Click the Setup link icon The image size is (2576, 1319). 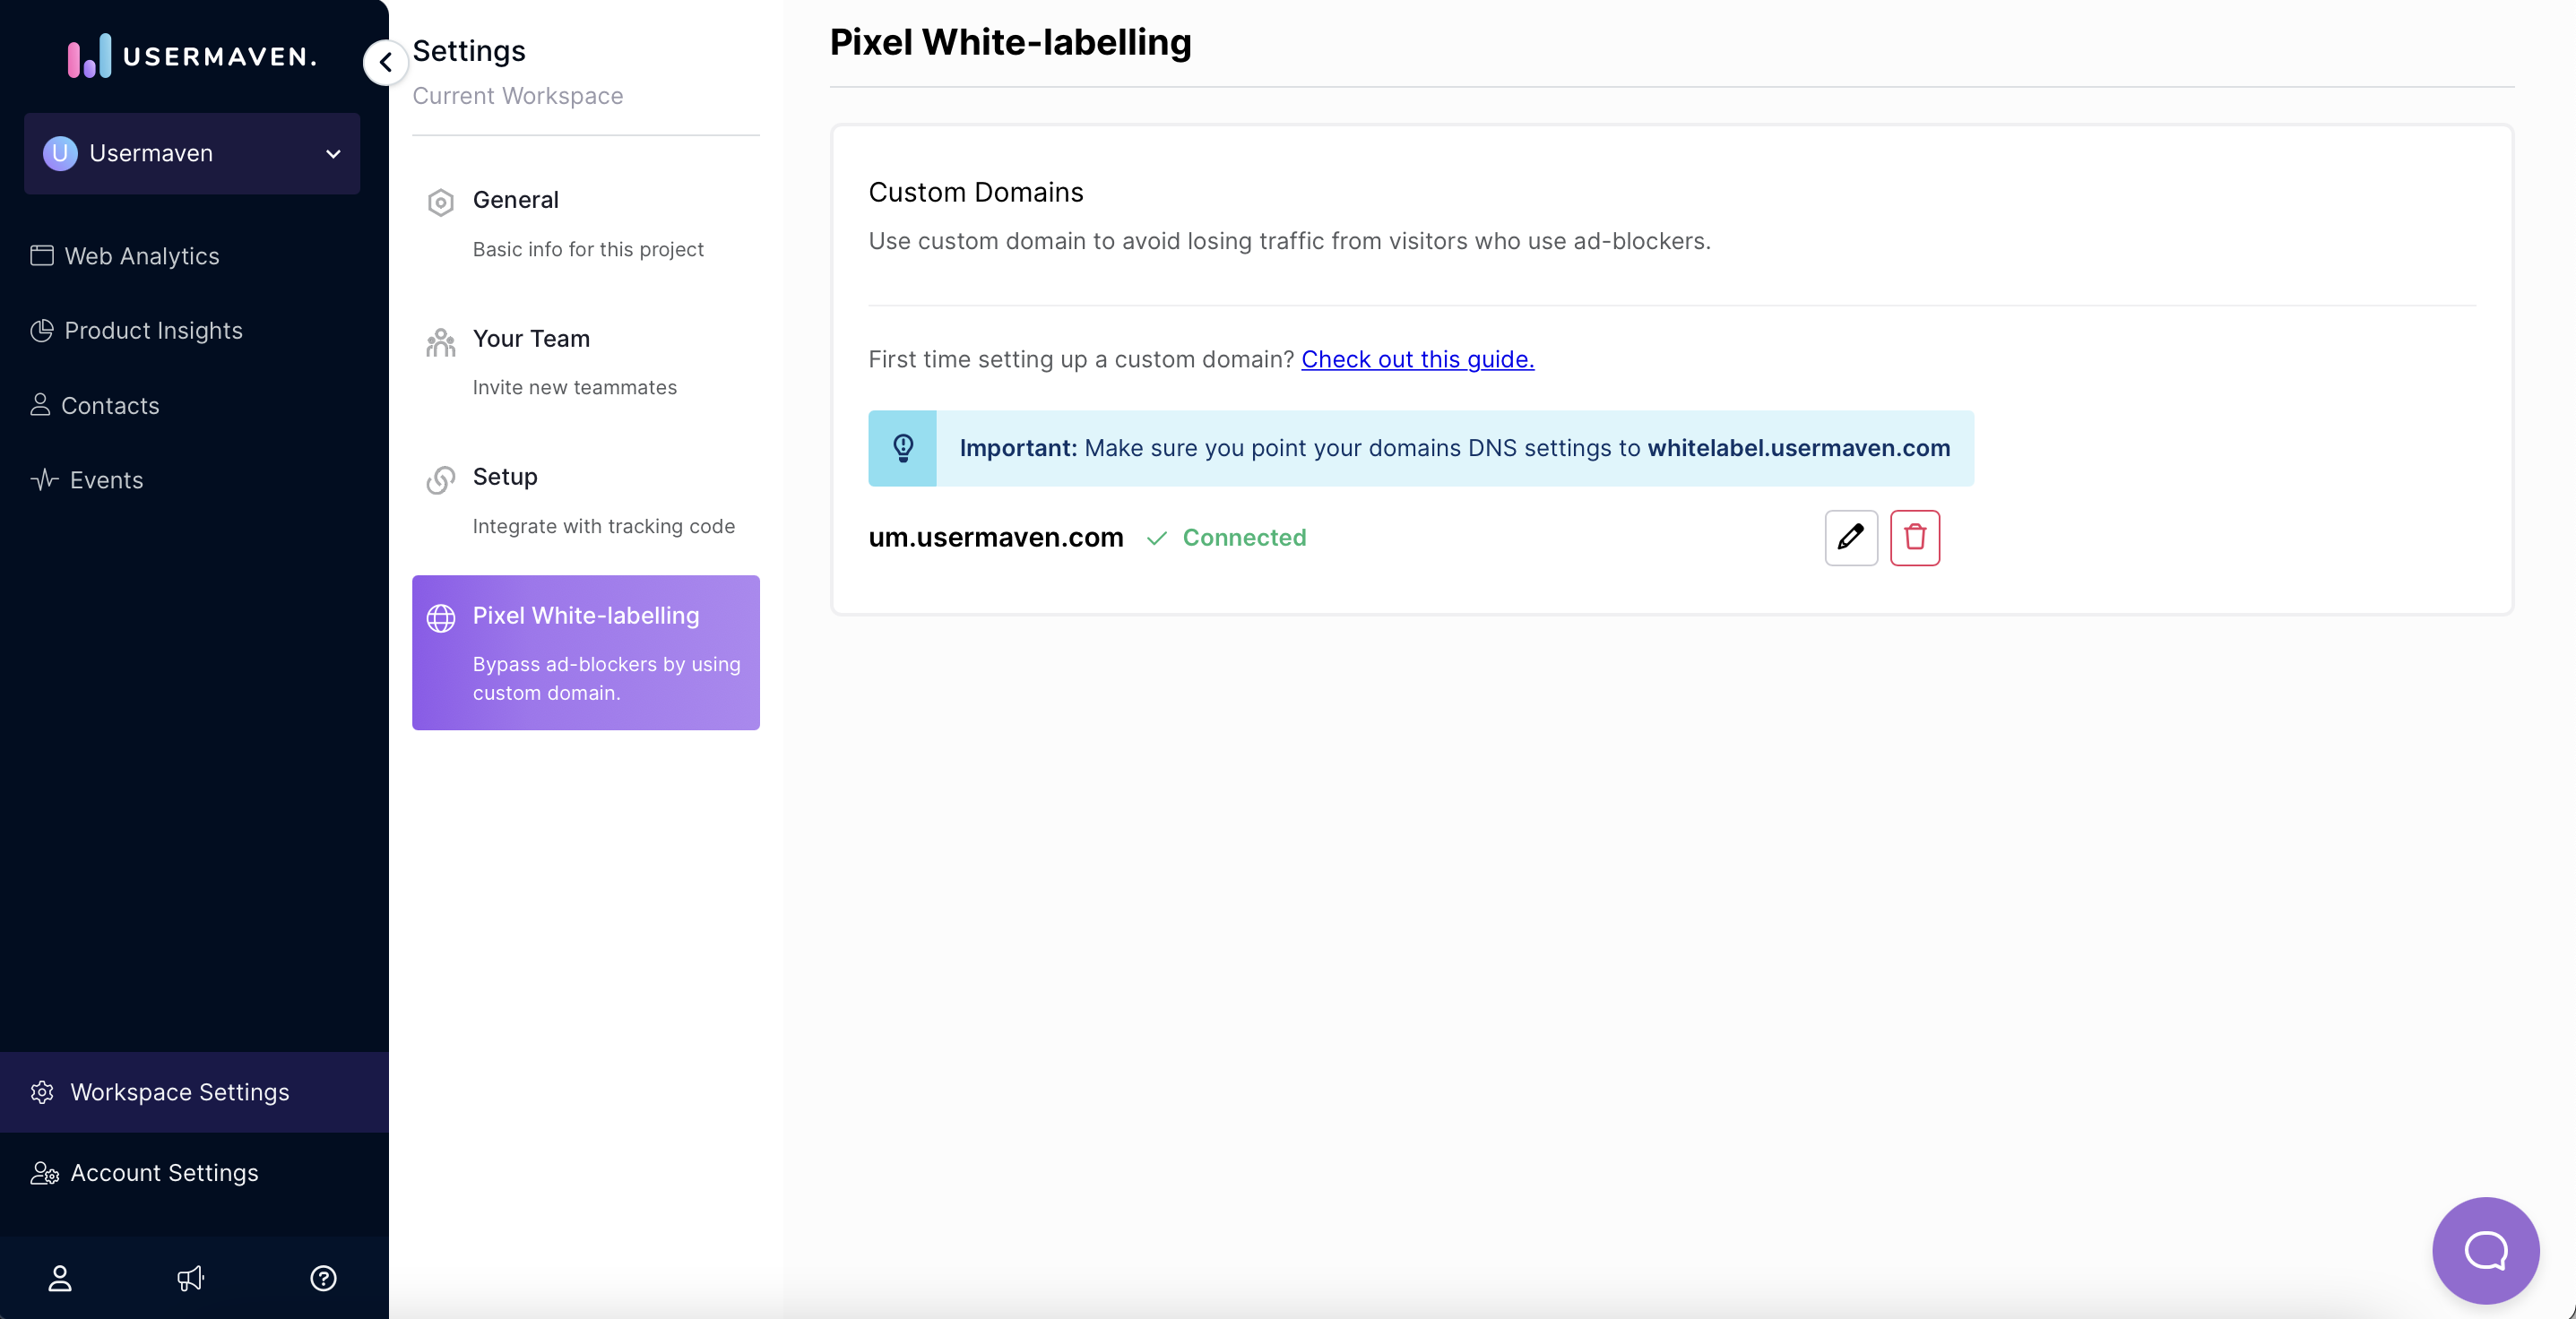coord(441,481)
